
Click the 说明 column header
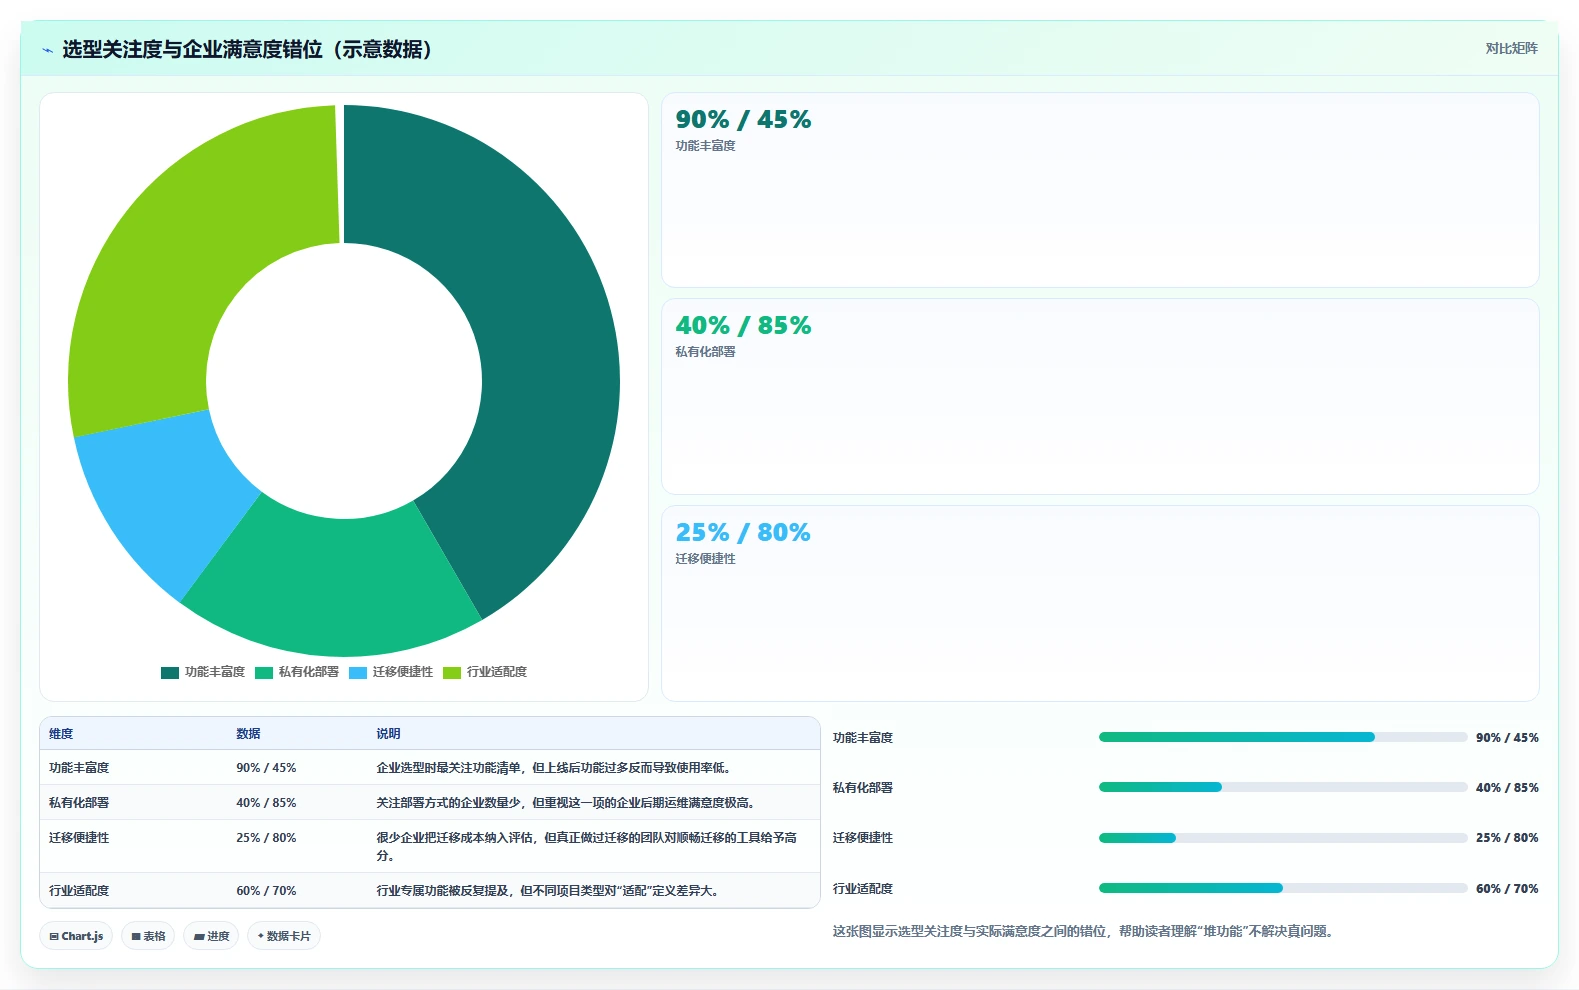pos(388,734)
